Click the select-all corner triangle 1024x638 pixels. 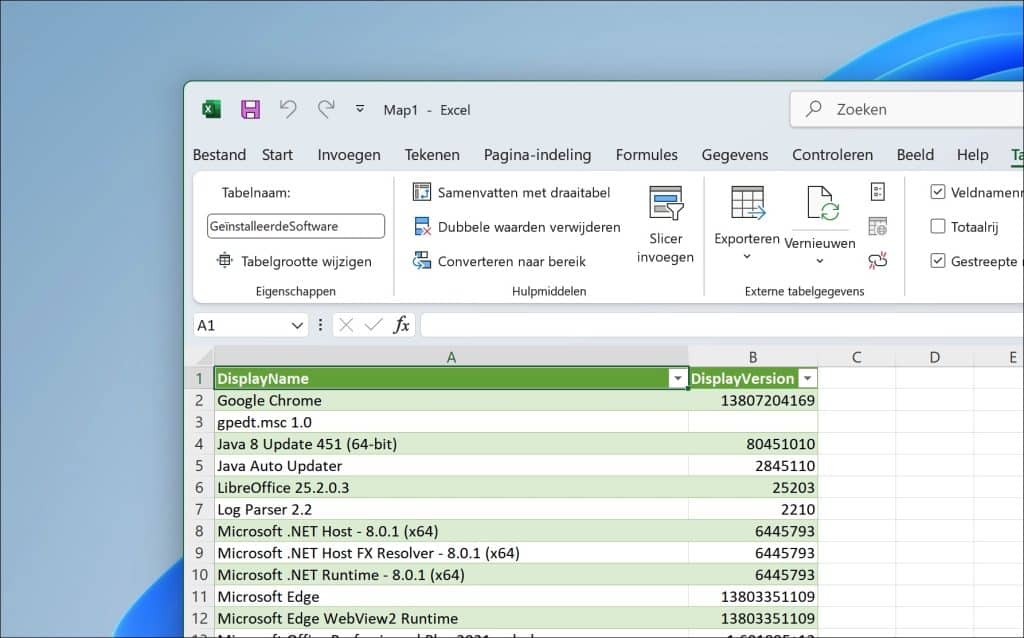(x=203, y=357)
